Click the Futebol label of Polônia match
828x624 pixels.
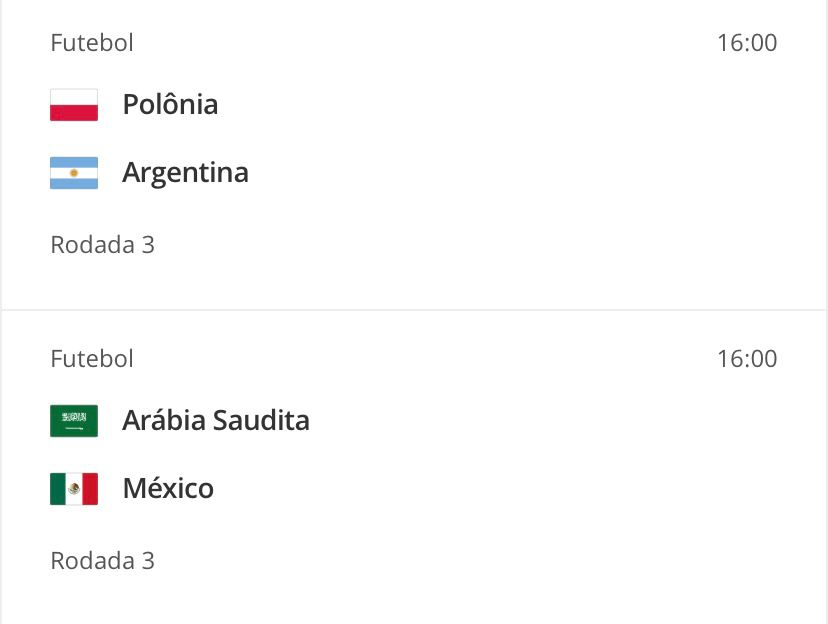pos(92,43)
